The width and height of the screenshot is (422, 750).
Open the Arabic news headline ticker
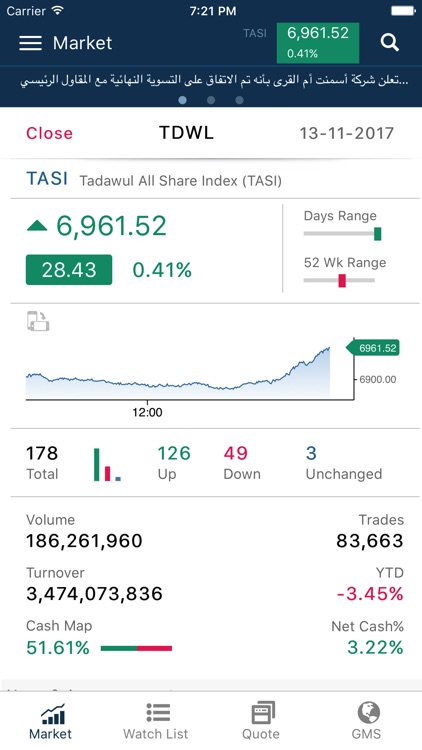pos(211,80)
